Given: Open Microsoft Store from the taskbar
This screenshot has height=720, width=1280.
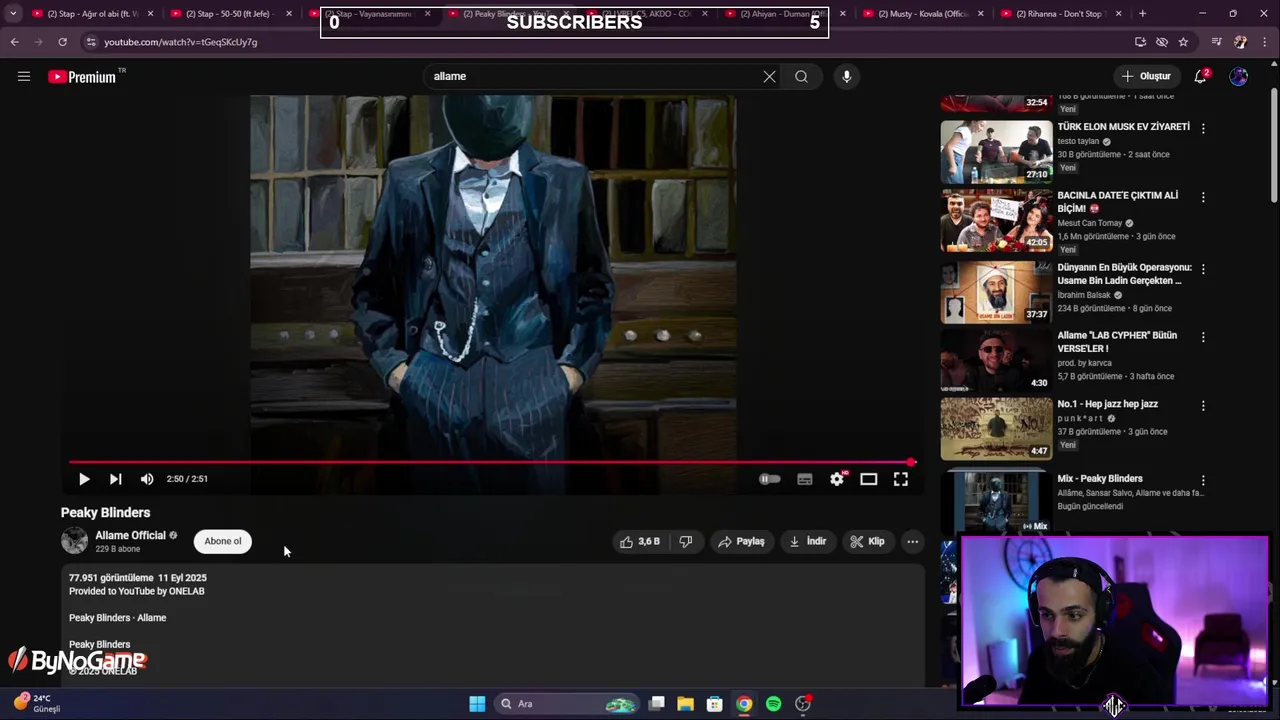Looking at the screenshot, I should (x=714, y=704).
